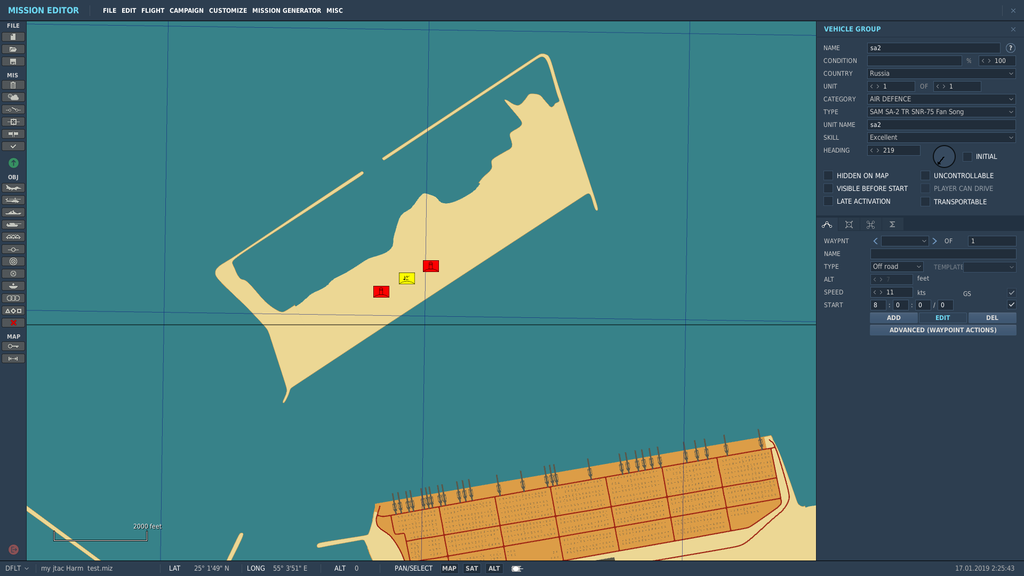The height and width of the screenshot is (576, 1024).
Task: Open the Country dropdown showing Russia
Action: [x=941, y=73]
